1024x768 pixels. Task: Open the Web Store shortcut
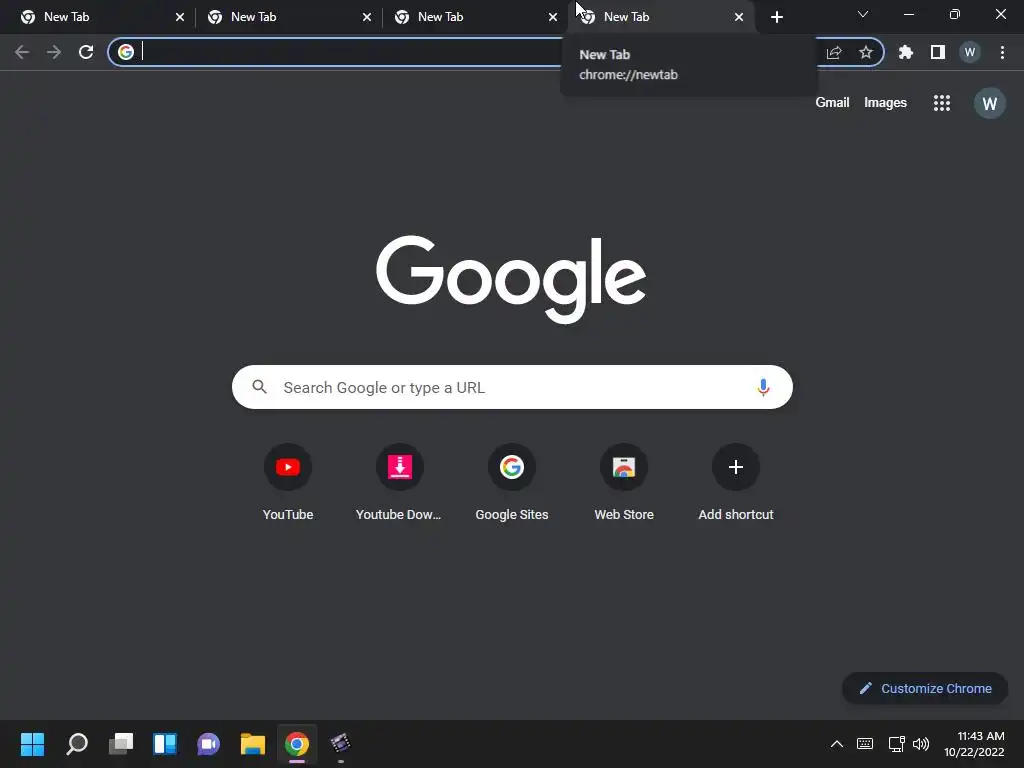624,483
